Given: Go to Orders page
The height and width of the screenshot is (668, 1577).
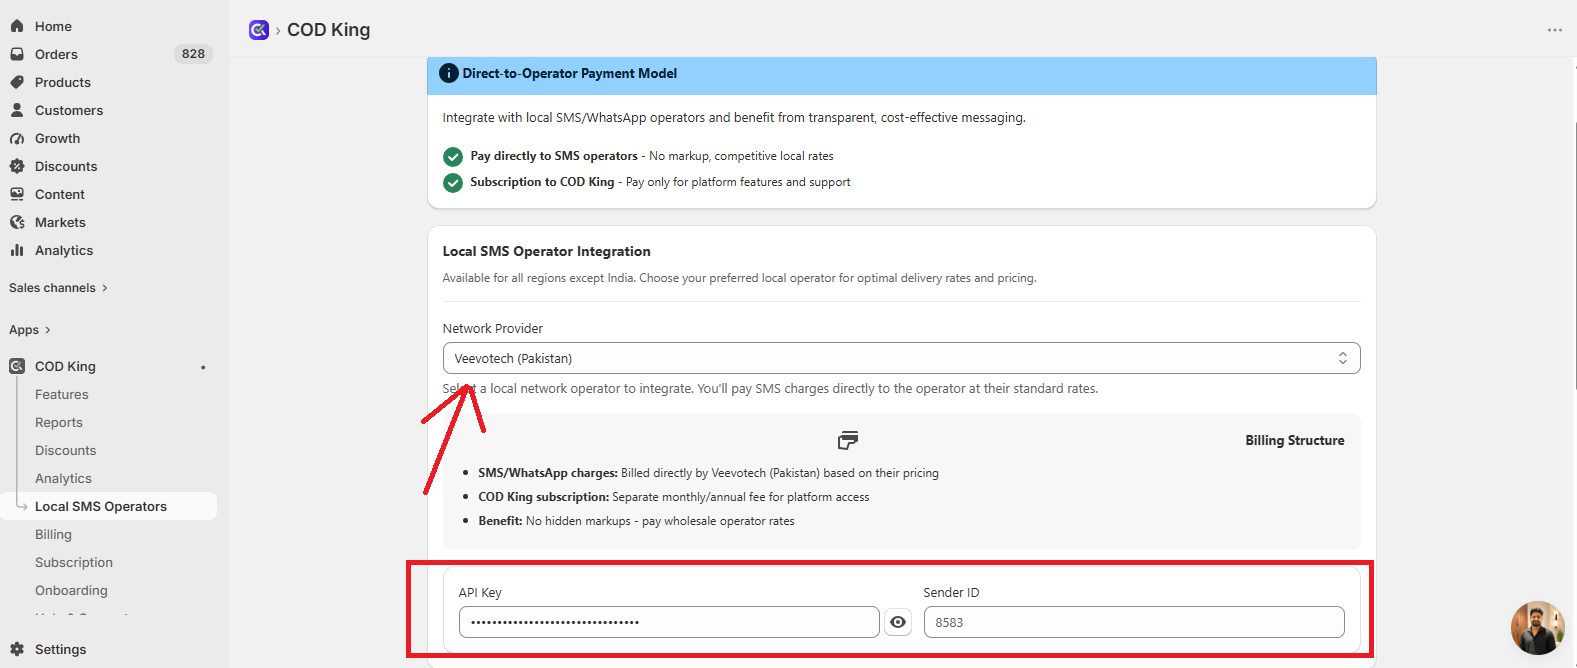Looking at the screenshot, I should pos(56,54).
